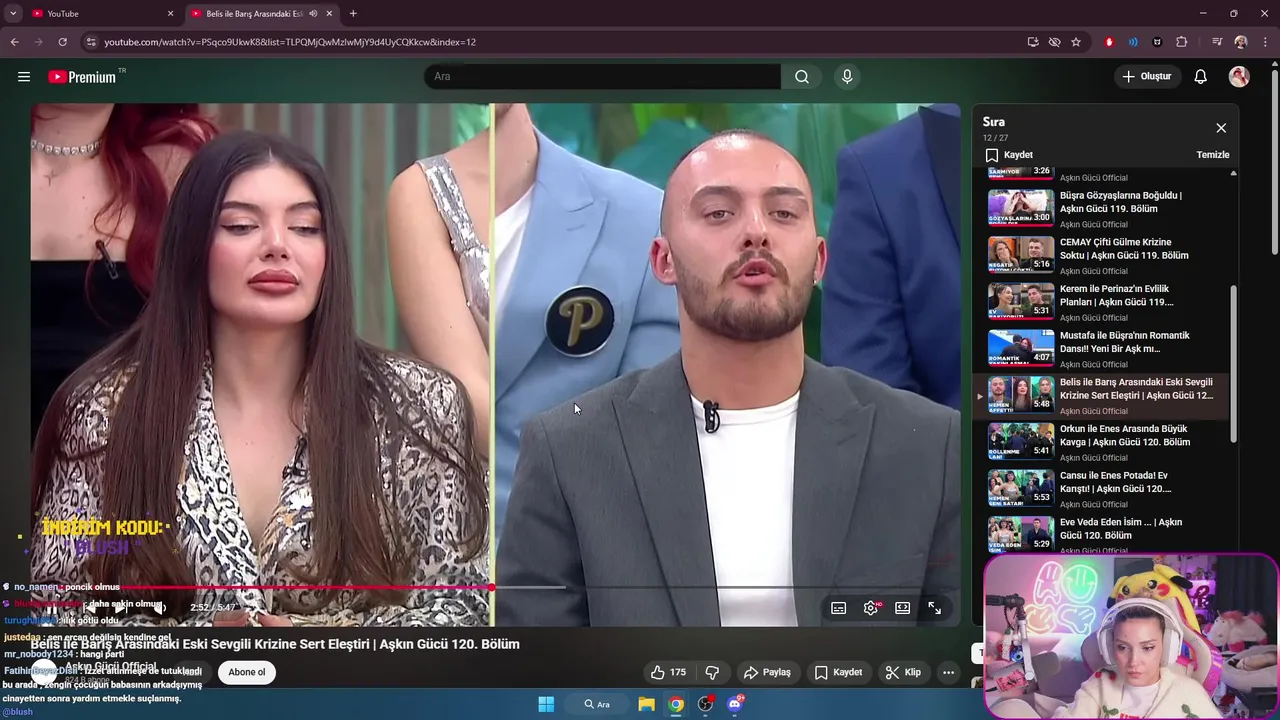
Task: Open Chrome media controls
Action: point(1216,42)
